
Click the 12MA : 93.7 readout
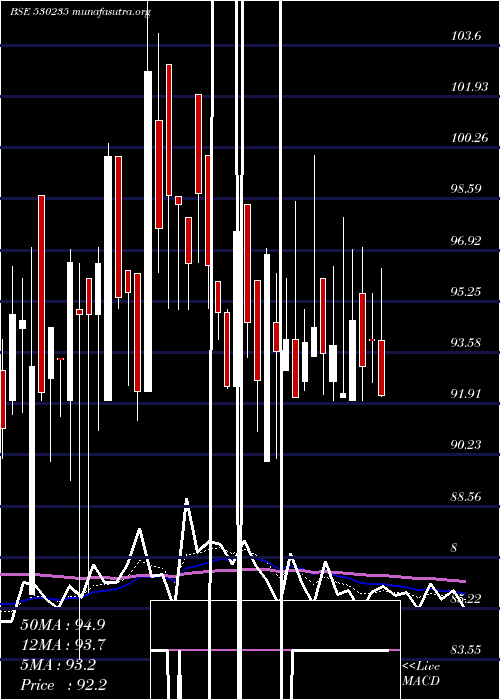click(x=63, y=645)
